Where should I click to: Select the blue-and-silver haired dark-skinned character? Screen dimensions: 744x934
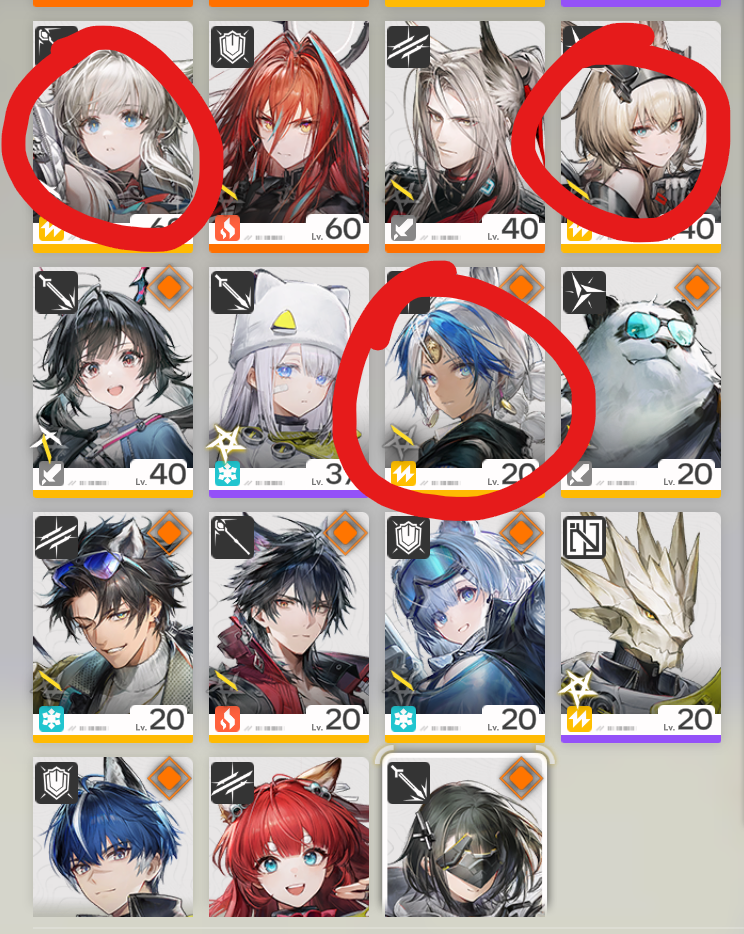pos(465,382)
